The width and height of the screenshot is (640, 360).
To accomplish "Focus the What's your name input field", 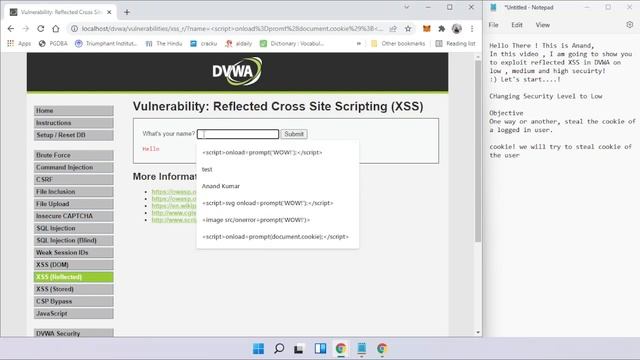I will coord(238,134).
